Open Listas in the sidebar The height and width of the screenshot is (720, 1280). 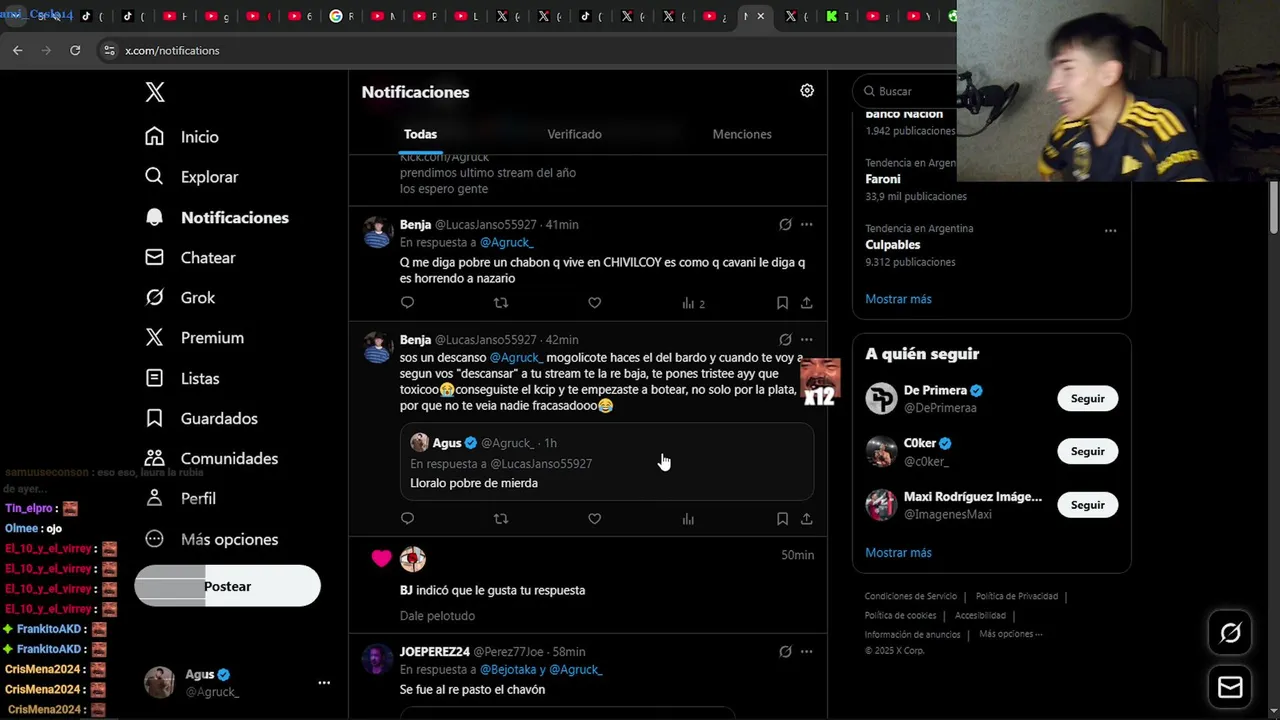tap(182, 378)
